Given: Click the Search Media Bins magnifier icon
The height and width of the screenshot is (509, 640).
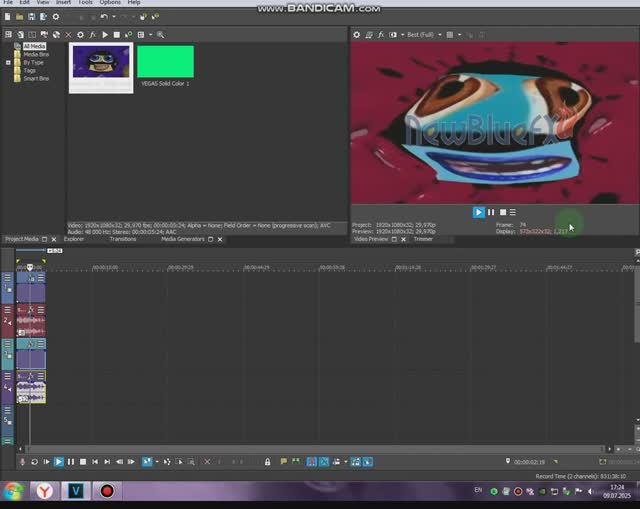Looking at the screenshot, I should tap(161, 35).
